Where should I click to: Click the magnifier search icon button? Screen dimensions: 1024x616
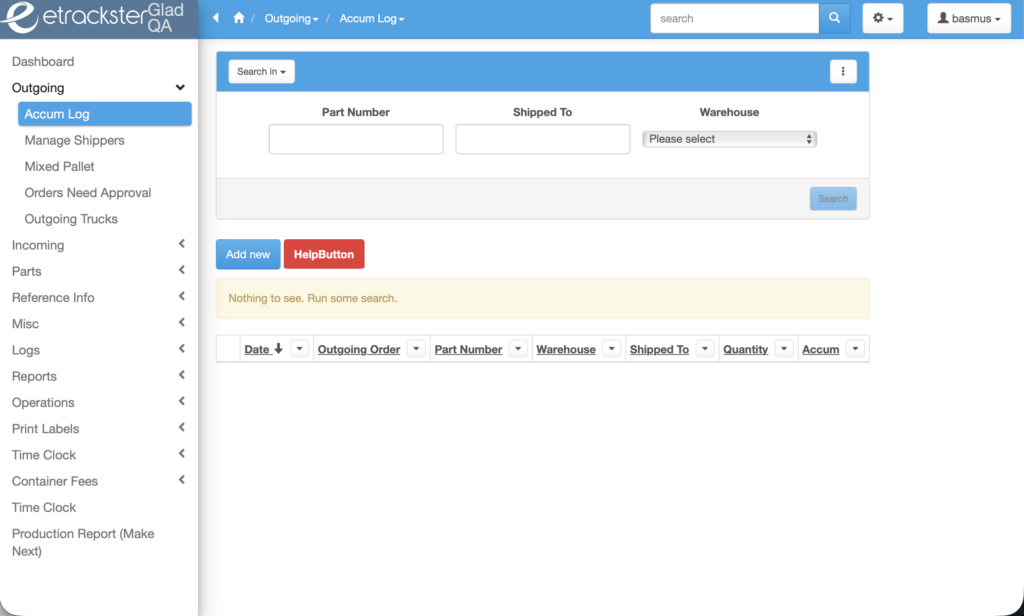[834, 18]
